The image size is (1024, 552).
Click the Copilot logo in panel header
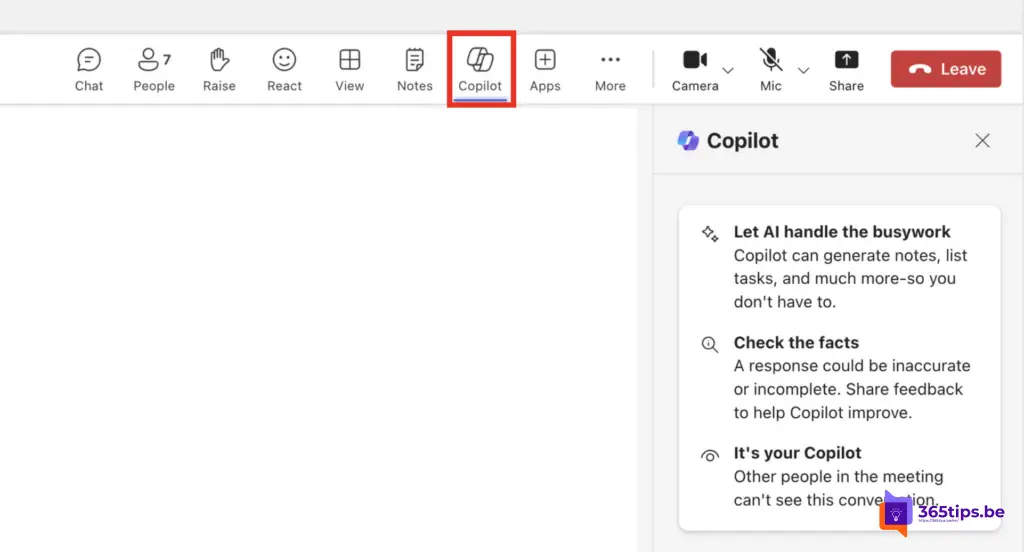pos(688,141)
